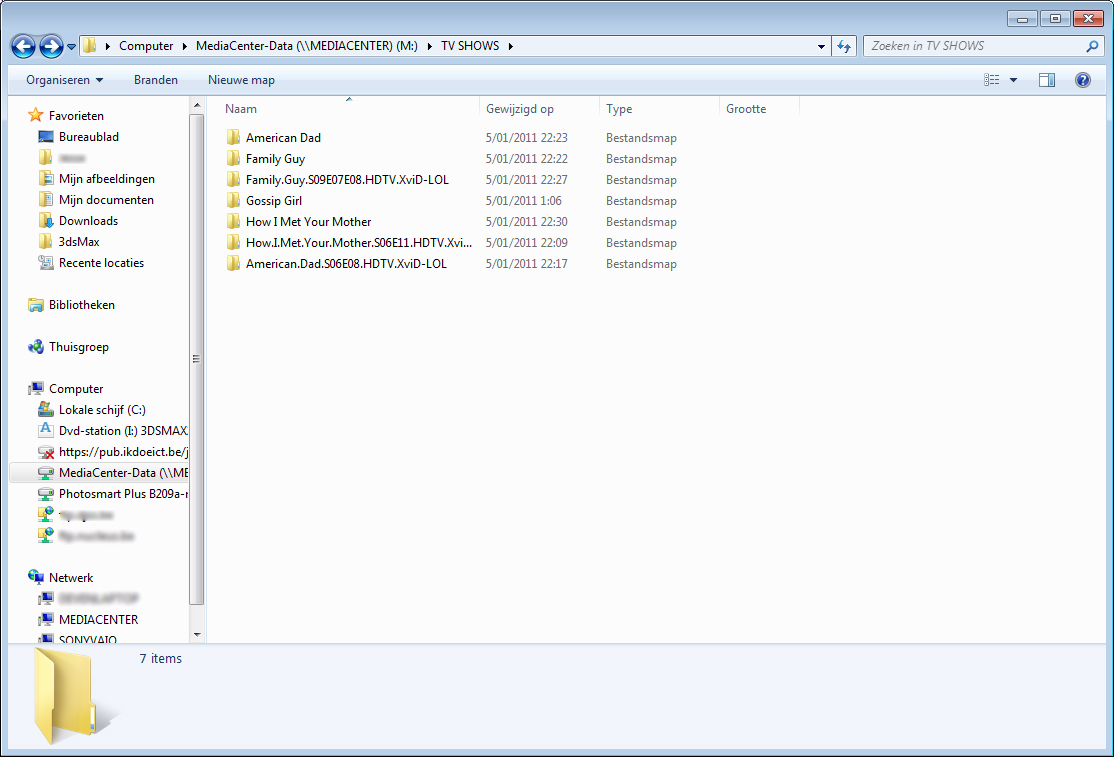Click the navigation pane scrollbar thumb
This screenshot has height=757, width=1114.
point(197,359)
